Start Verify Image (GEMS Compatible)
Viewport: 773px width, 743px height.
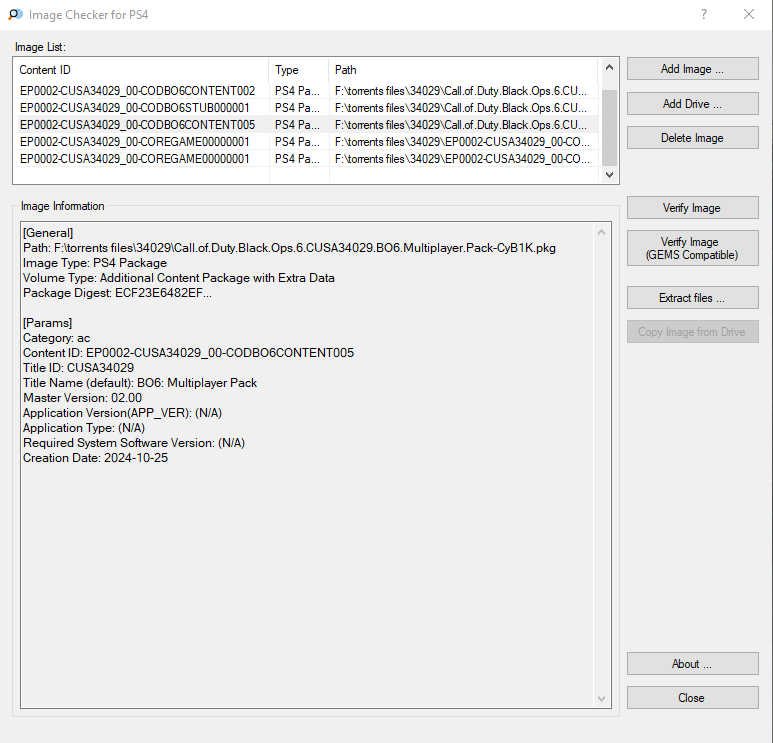[692, 248]
